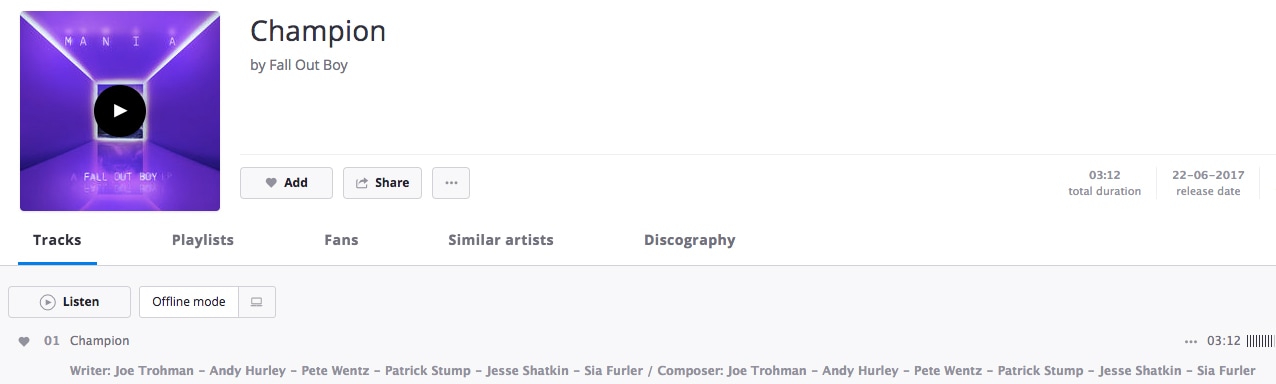Click the Champion track title in list
Screen dimensions: 1276x384
[x=99, y=341]
